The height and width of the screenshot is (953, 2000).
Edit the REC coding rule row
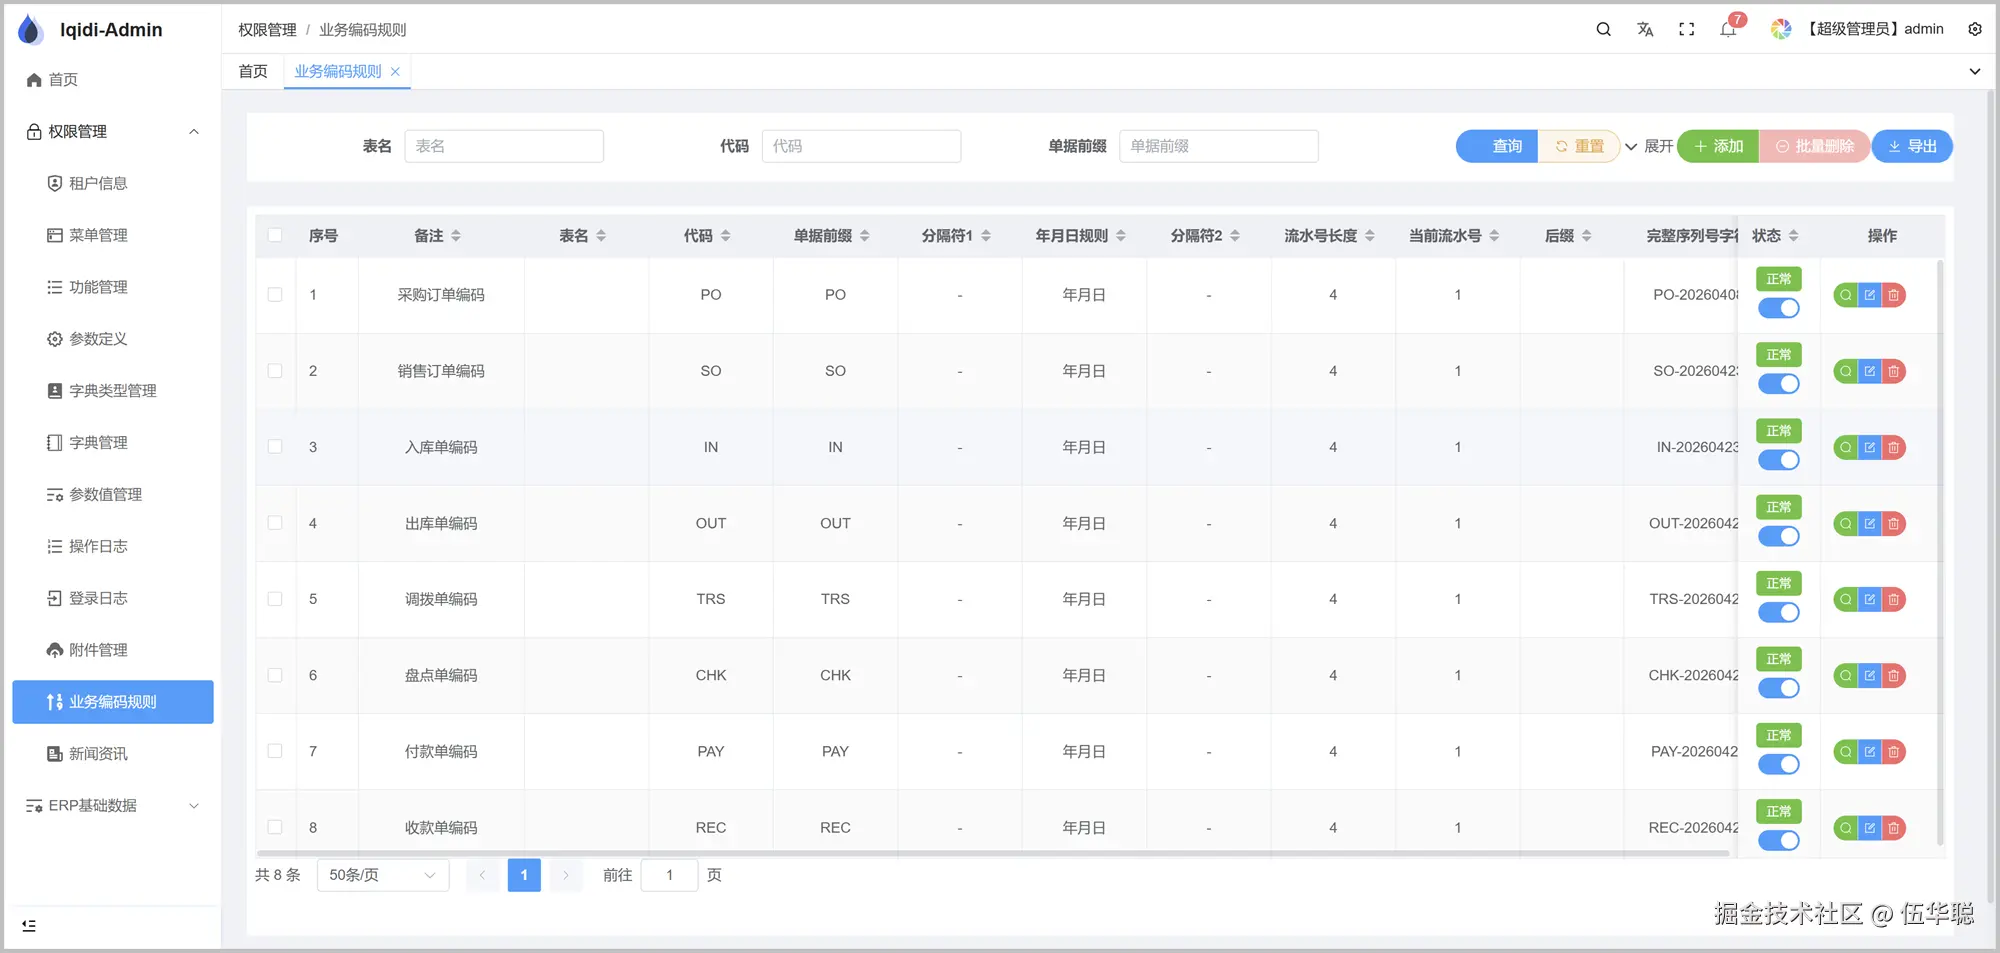[1870, 827]
